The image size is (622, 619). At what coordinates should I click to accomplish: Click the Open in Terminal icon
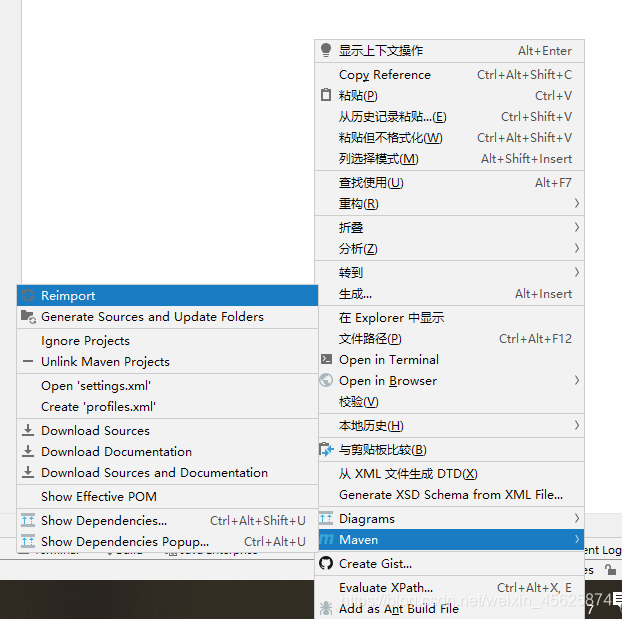point(326,359)
